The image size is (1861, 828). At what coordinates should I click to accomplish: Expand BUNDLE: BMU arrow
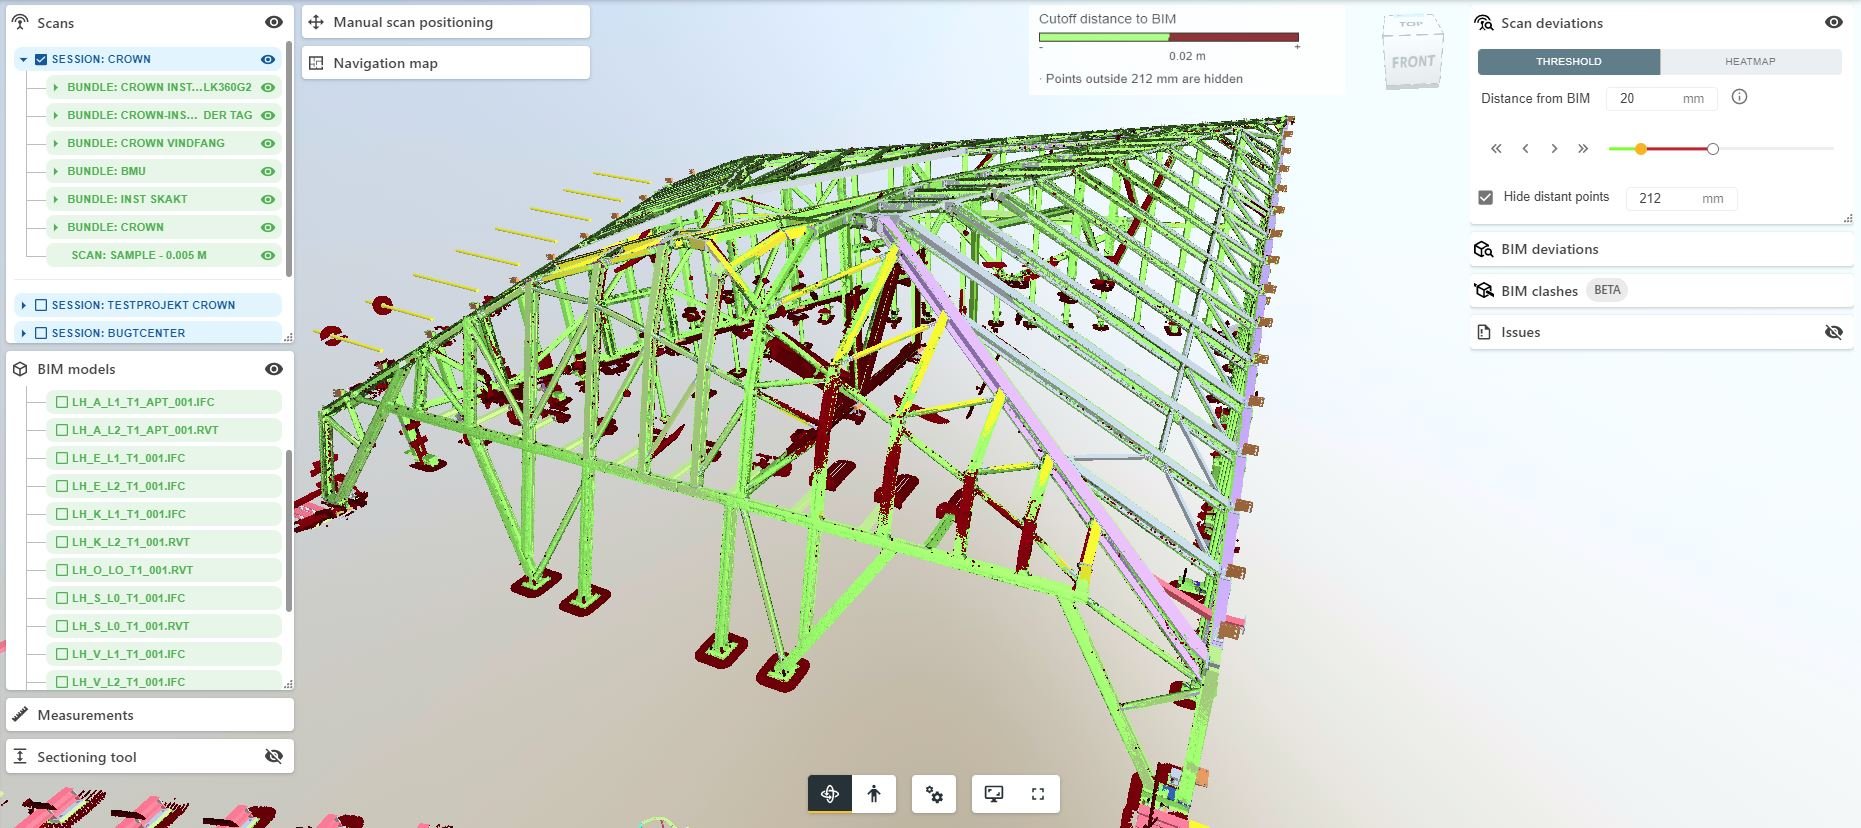56,171
